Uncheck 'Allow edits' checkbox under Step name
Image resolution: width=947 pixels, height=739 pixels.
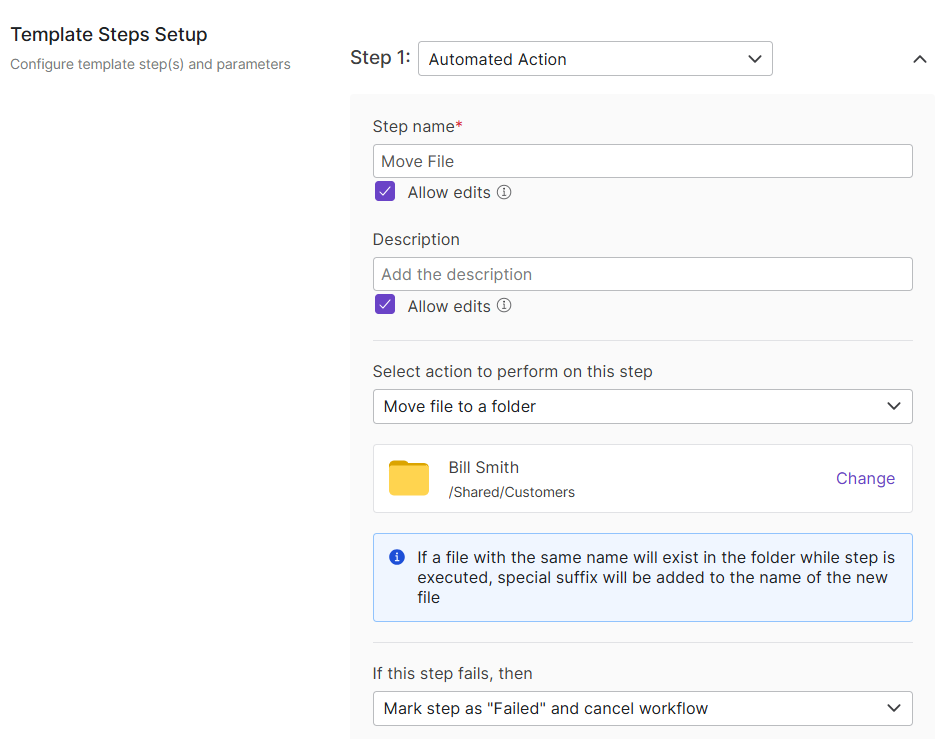click(385, 192)
